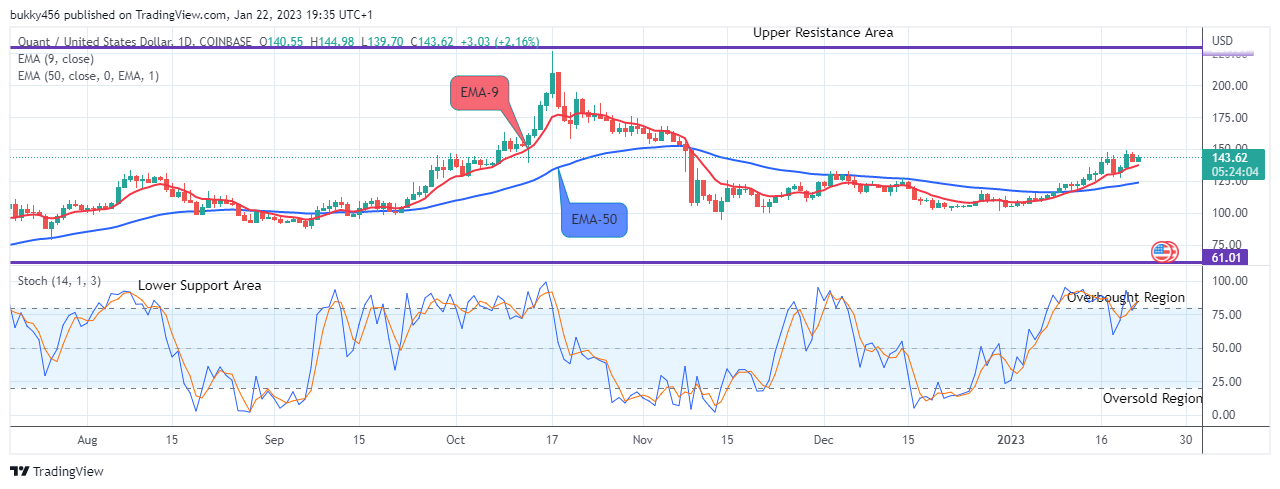Click the stochastic 0.00 axis label
The width and height of the screenshot is (1280, 489).
pos(1222,415)
